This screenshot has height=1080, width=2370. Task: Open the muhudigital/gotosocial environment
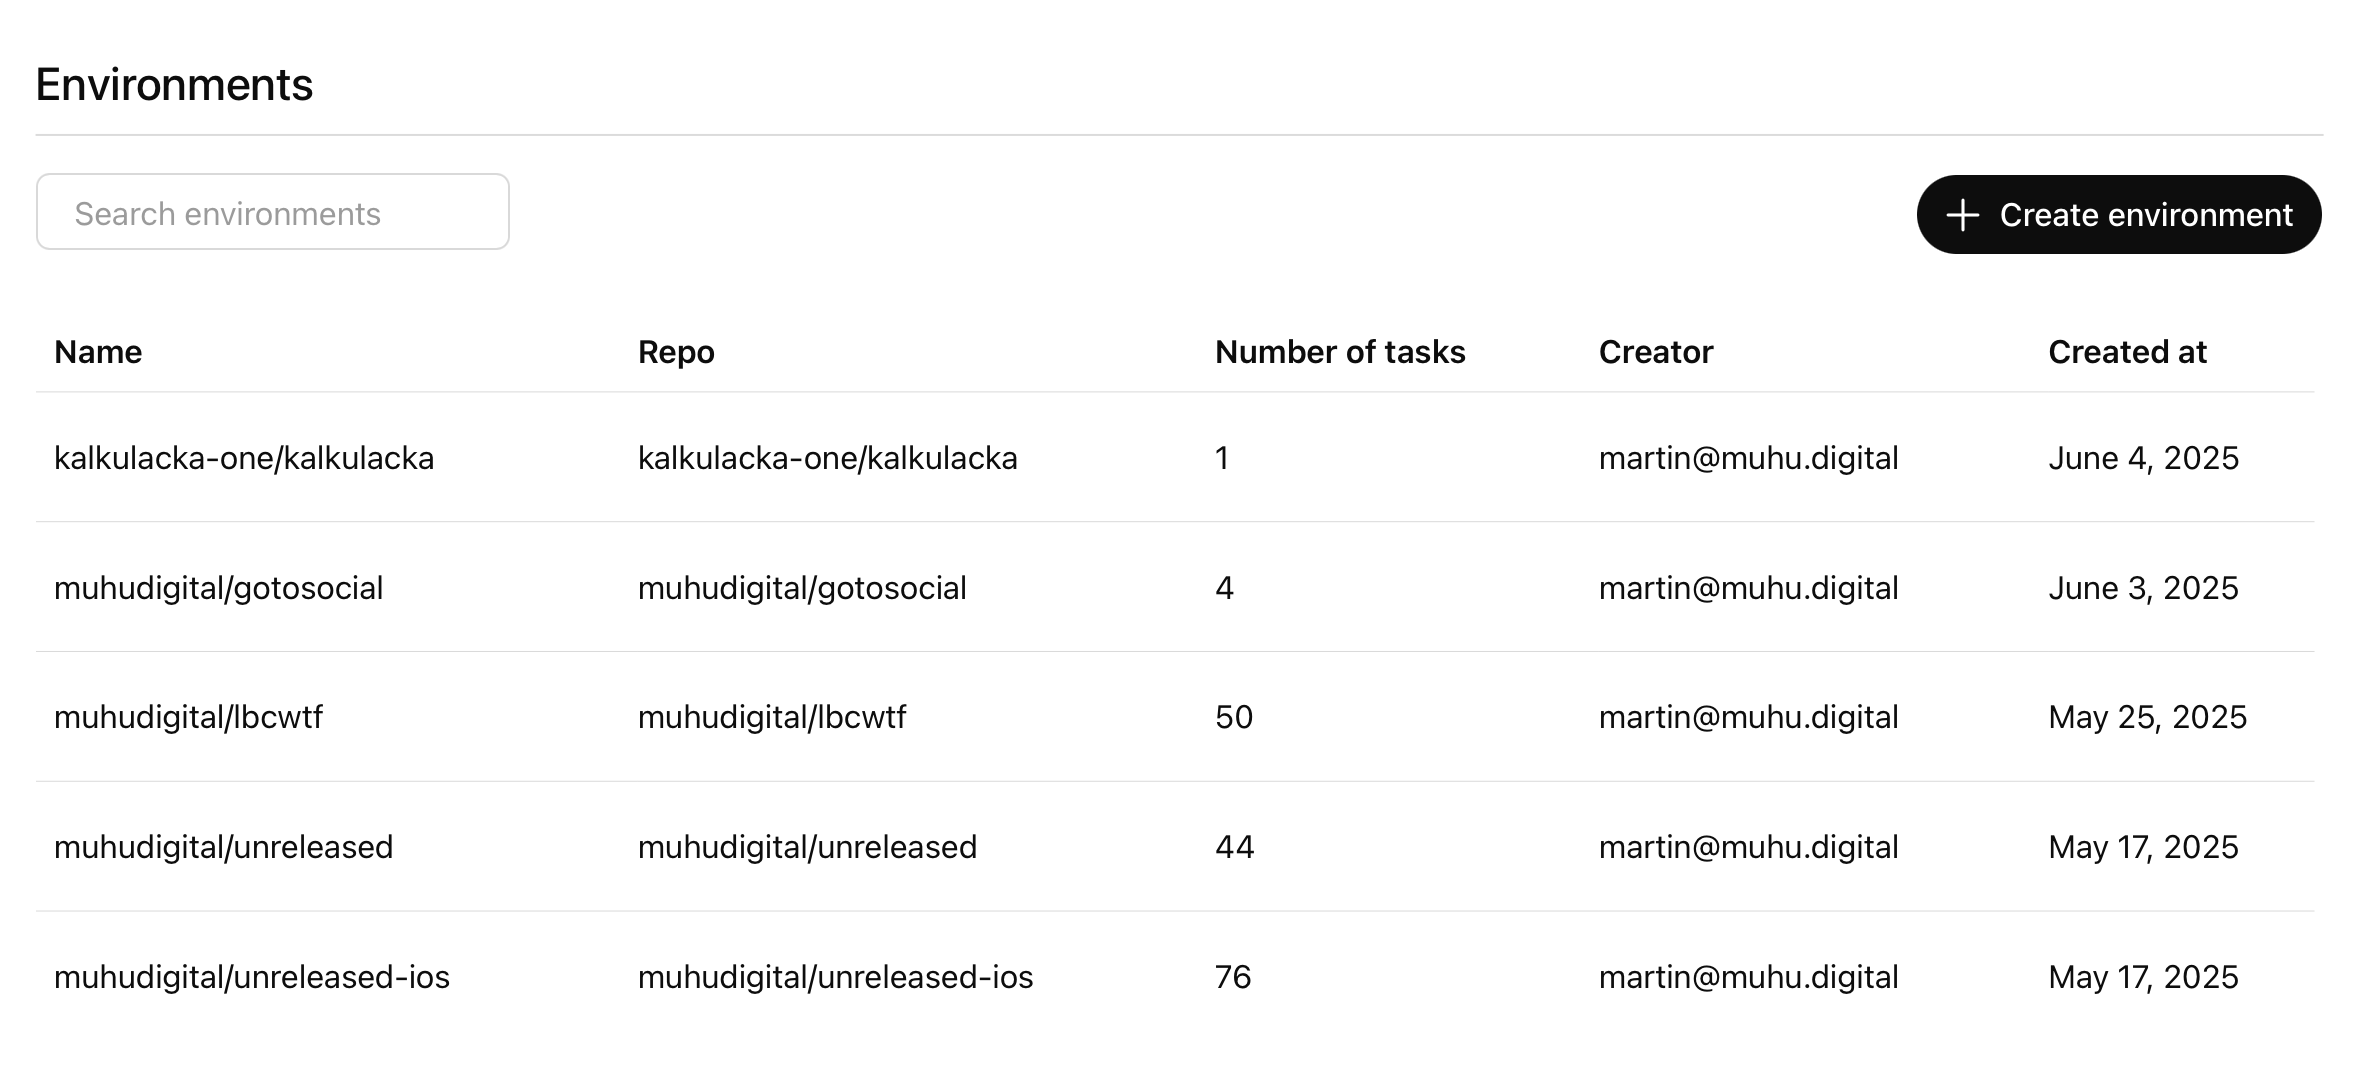(x=218, y=588)
